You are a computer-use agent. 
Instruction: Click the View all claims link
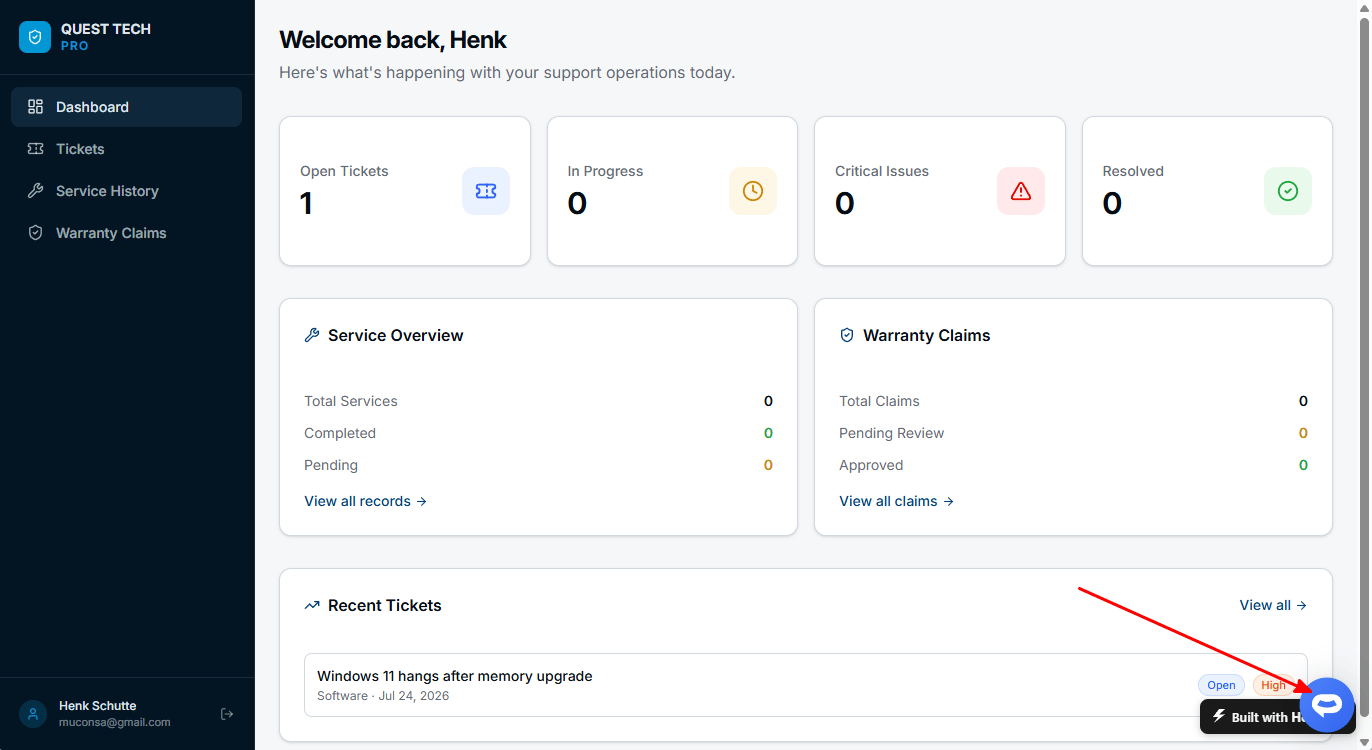point(897,501)
